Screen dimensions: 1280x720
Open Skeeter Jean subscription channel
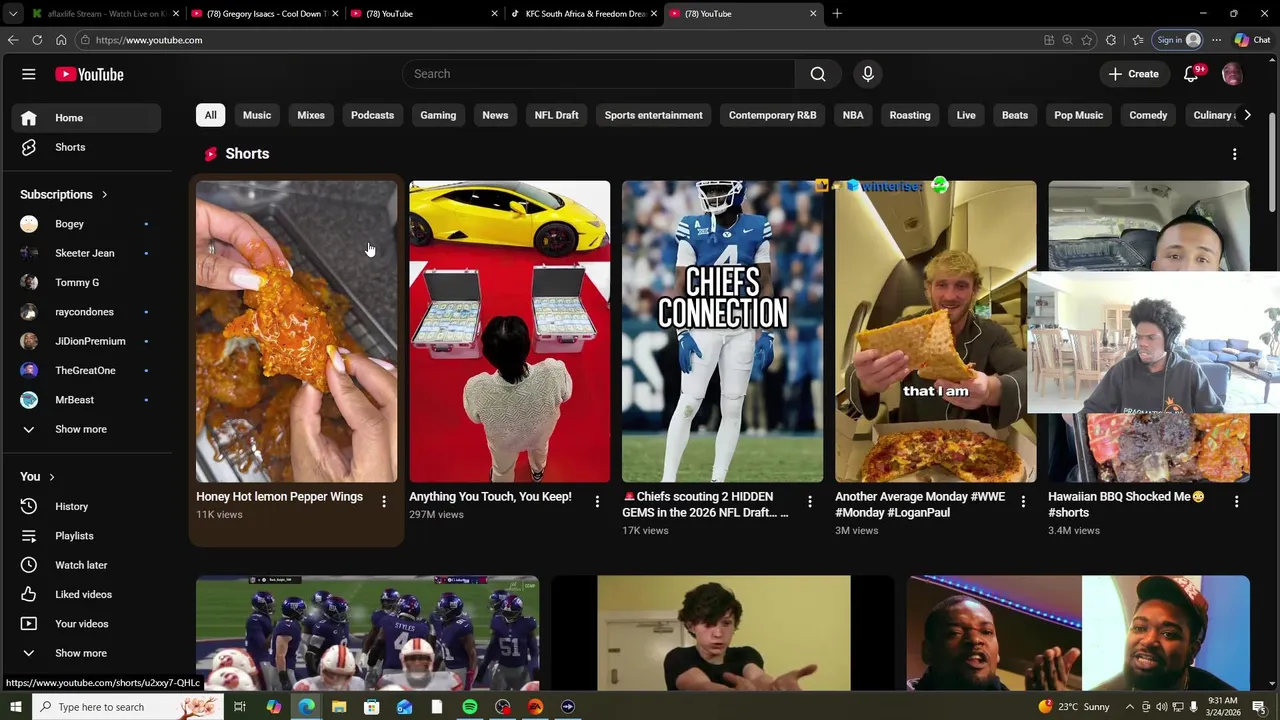click(87, 253)
